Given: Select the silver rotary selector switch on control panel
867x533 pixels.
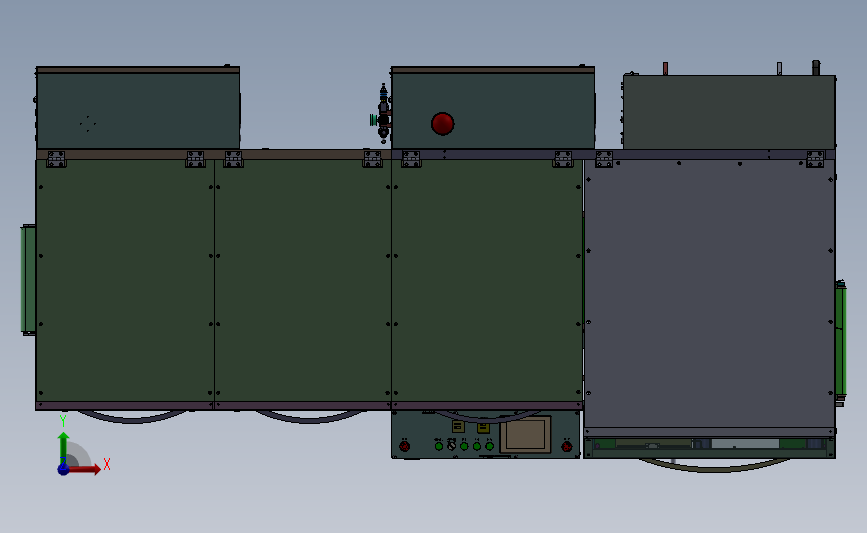Looking at the screenshot, I should pos(451,445).
